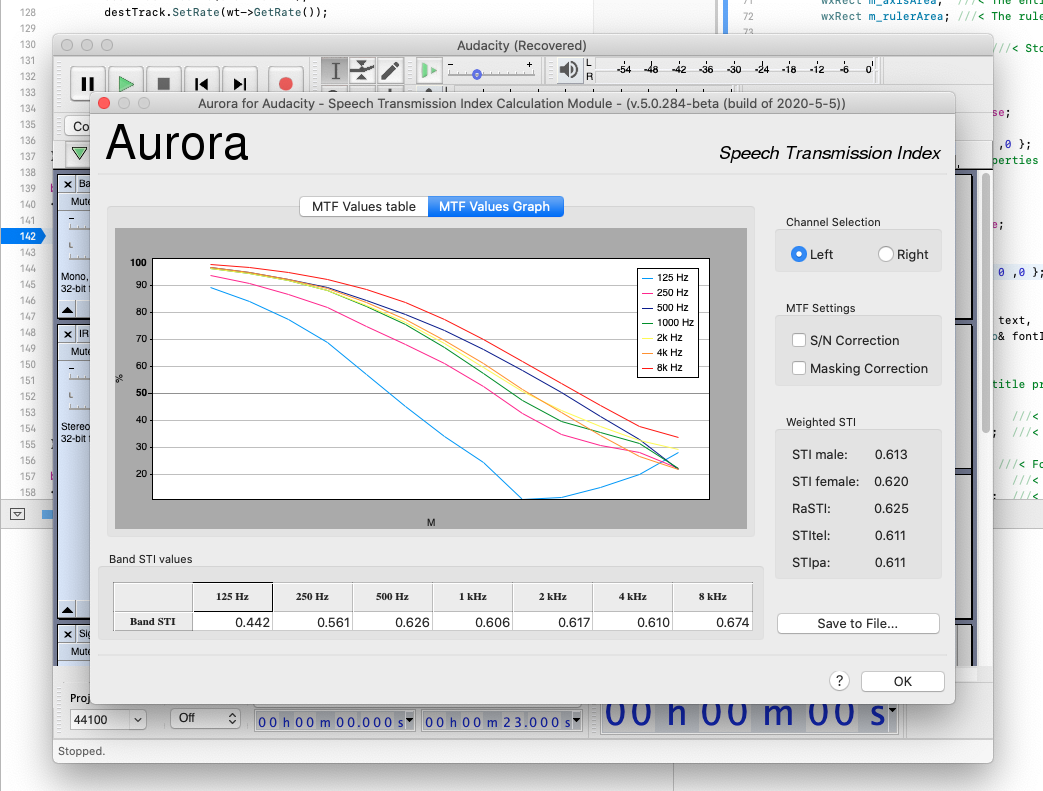The image size is (1043, 791).
Task: Click the Band STI row header
Action: pos(153,621)
